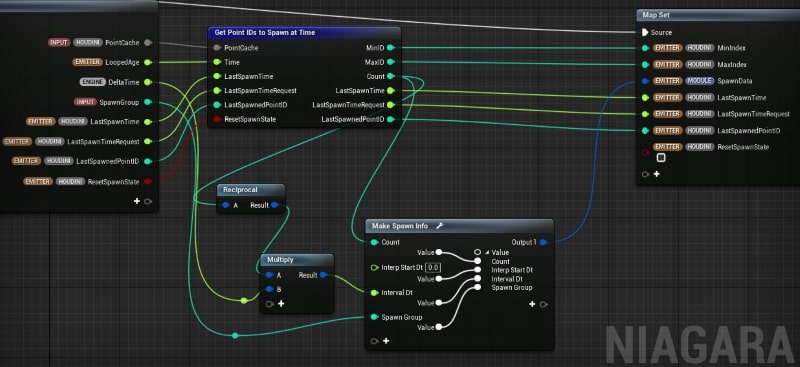Click the Multiply node's B input pin

(269, 289)
